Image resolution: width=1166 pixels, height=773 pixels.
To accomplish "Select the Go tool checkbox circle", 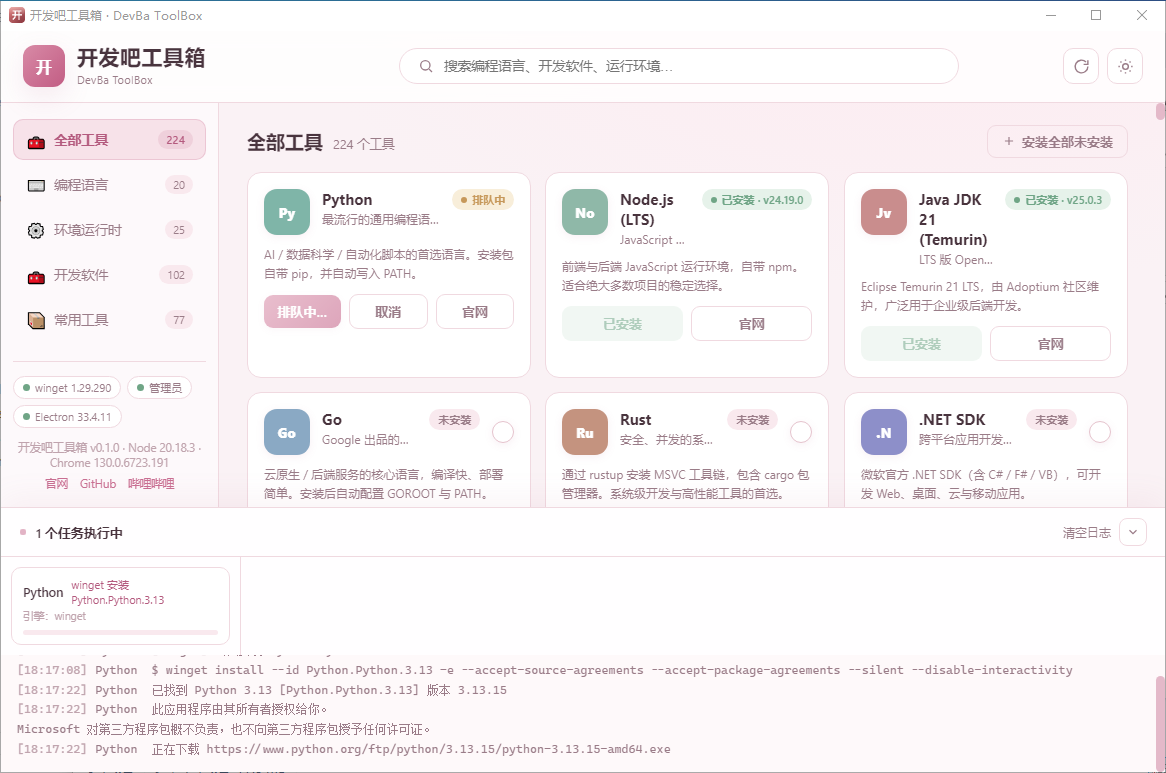I will [x=503, y=432].
